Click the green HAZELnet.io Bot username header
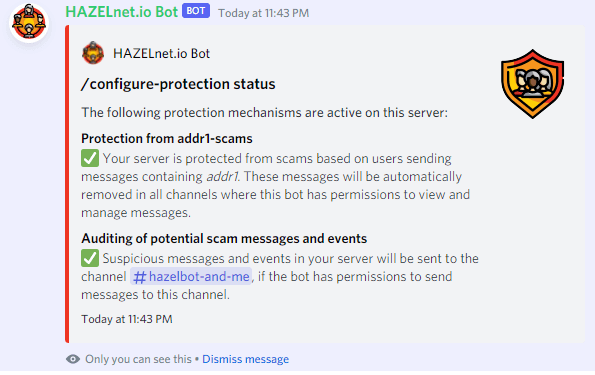 (x=121, y=12)
